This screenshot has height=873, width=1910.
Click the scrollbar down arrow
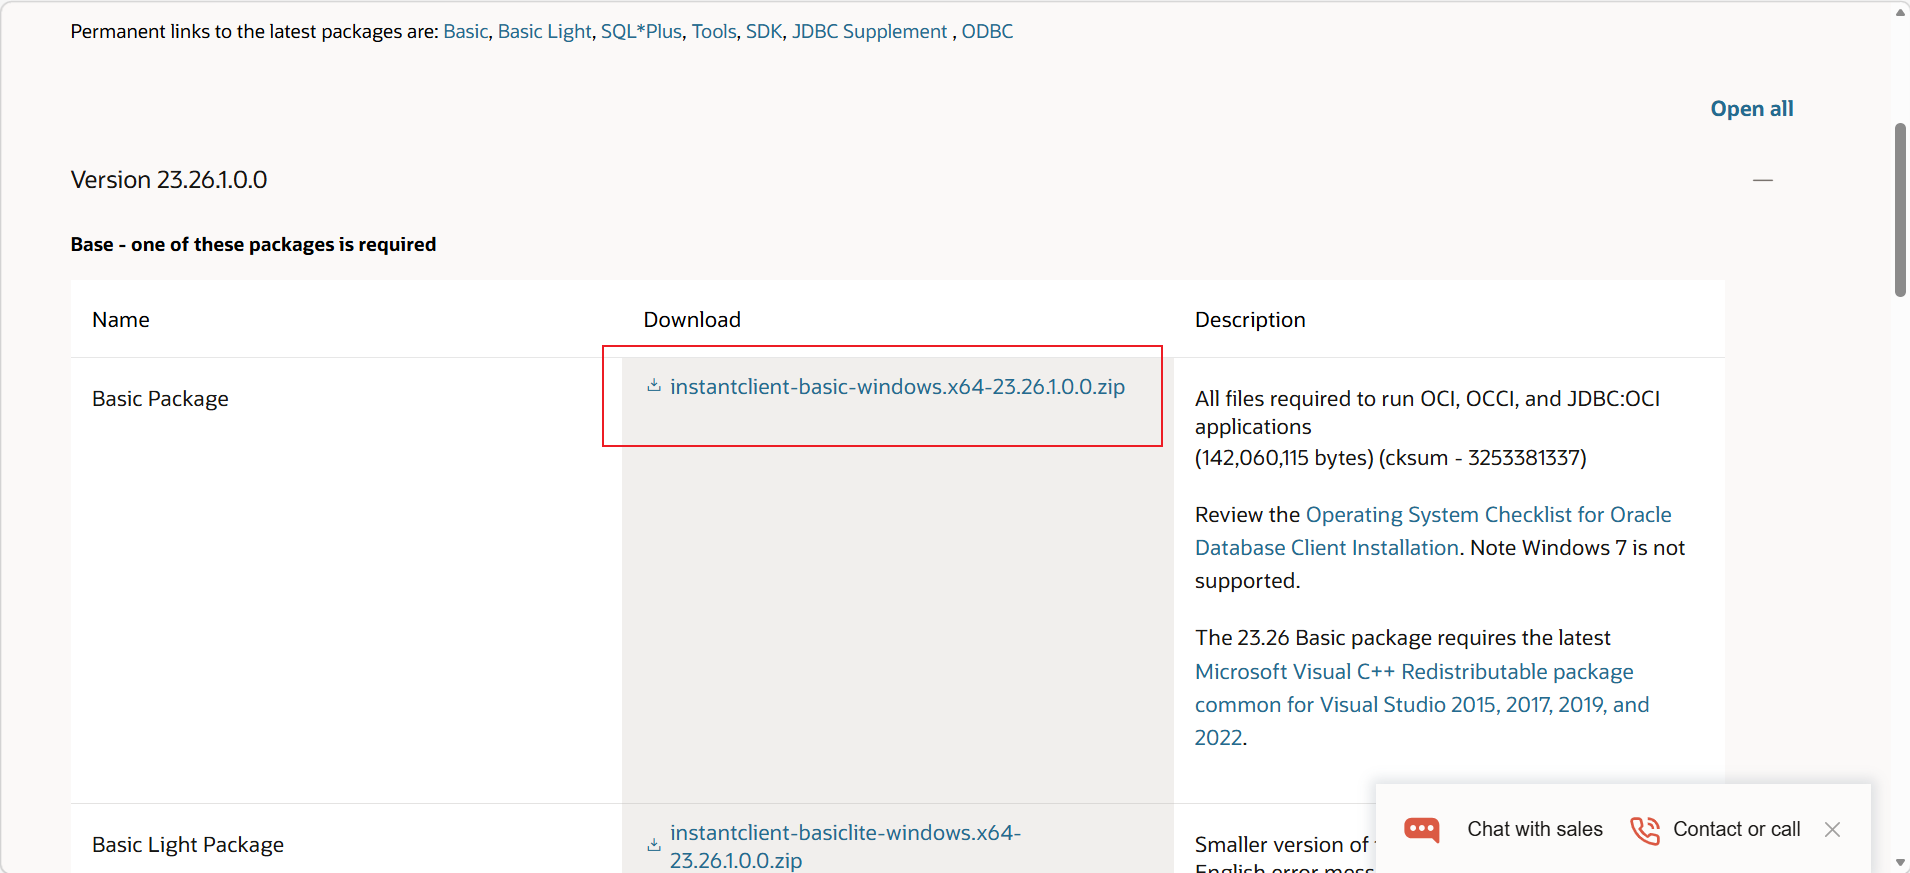click(1900, 862)
